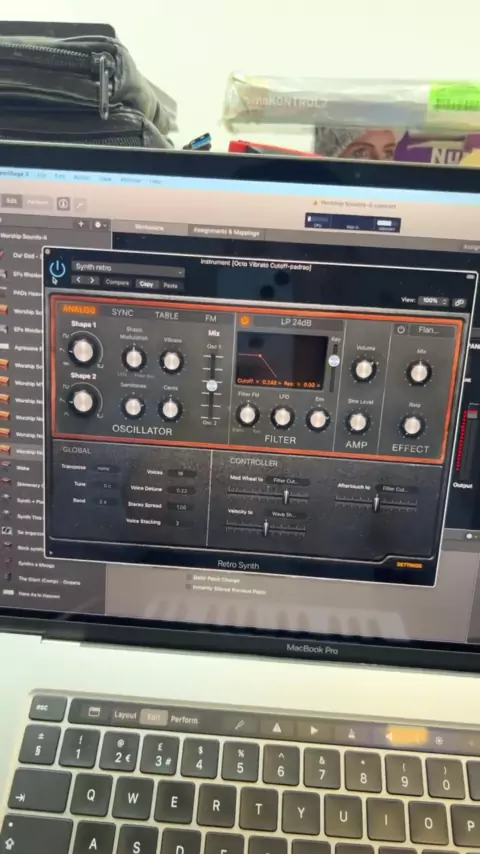Click the amp Volume knob

click(363, 370)
